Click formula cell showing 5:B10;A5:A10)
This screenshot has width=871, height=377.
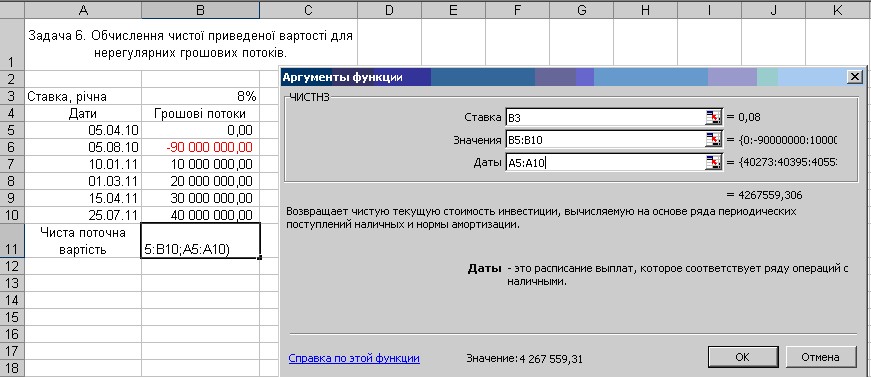pyautogui.click(x=201, y=240)
